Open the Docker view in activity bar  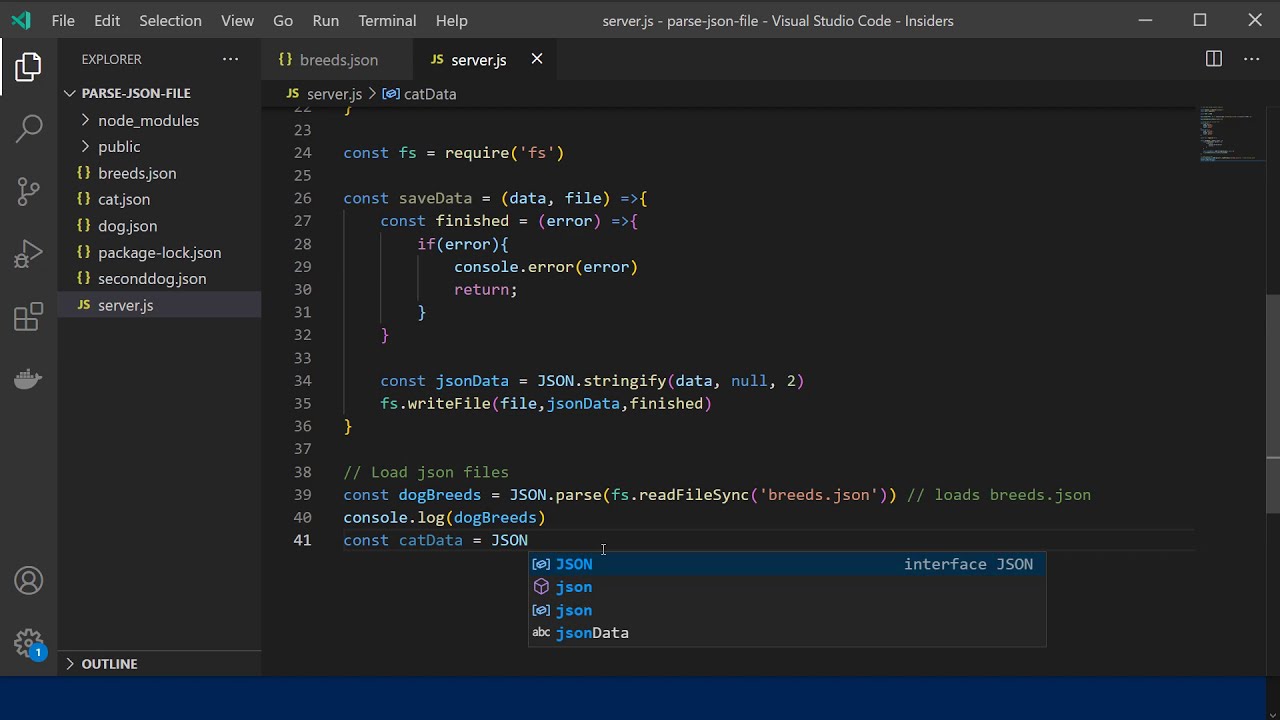28,379
